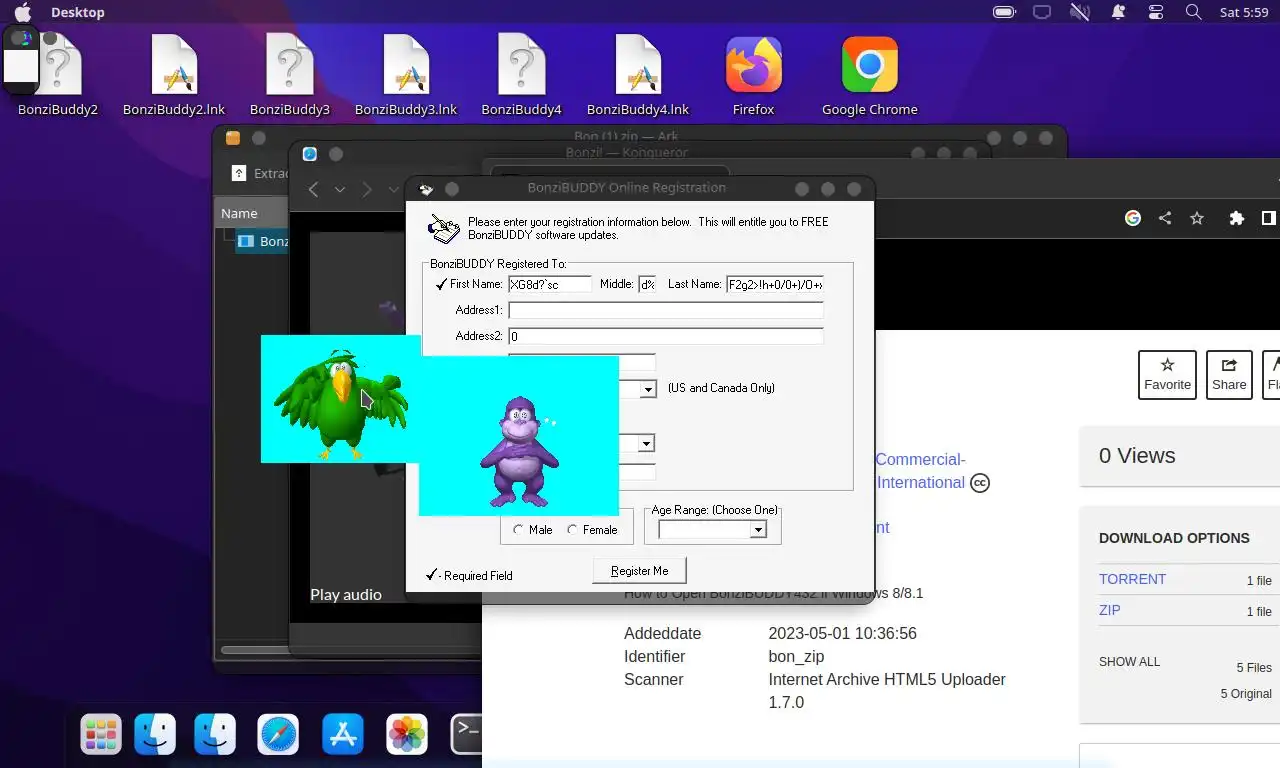Open the BonziBuddy4.lnk desktop shortcut
Screen dimensions: 1280x768
coord(638,75)
